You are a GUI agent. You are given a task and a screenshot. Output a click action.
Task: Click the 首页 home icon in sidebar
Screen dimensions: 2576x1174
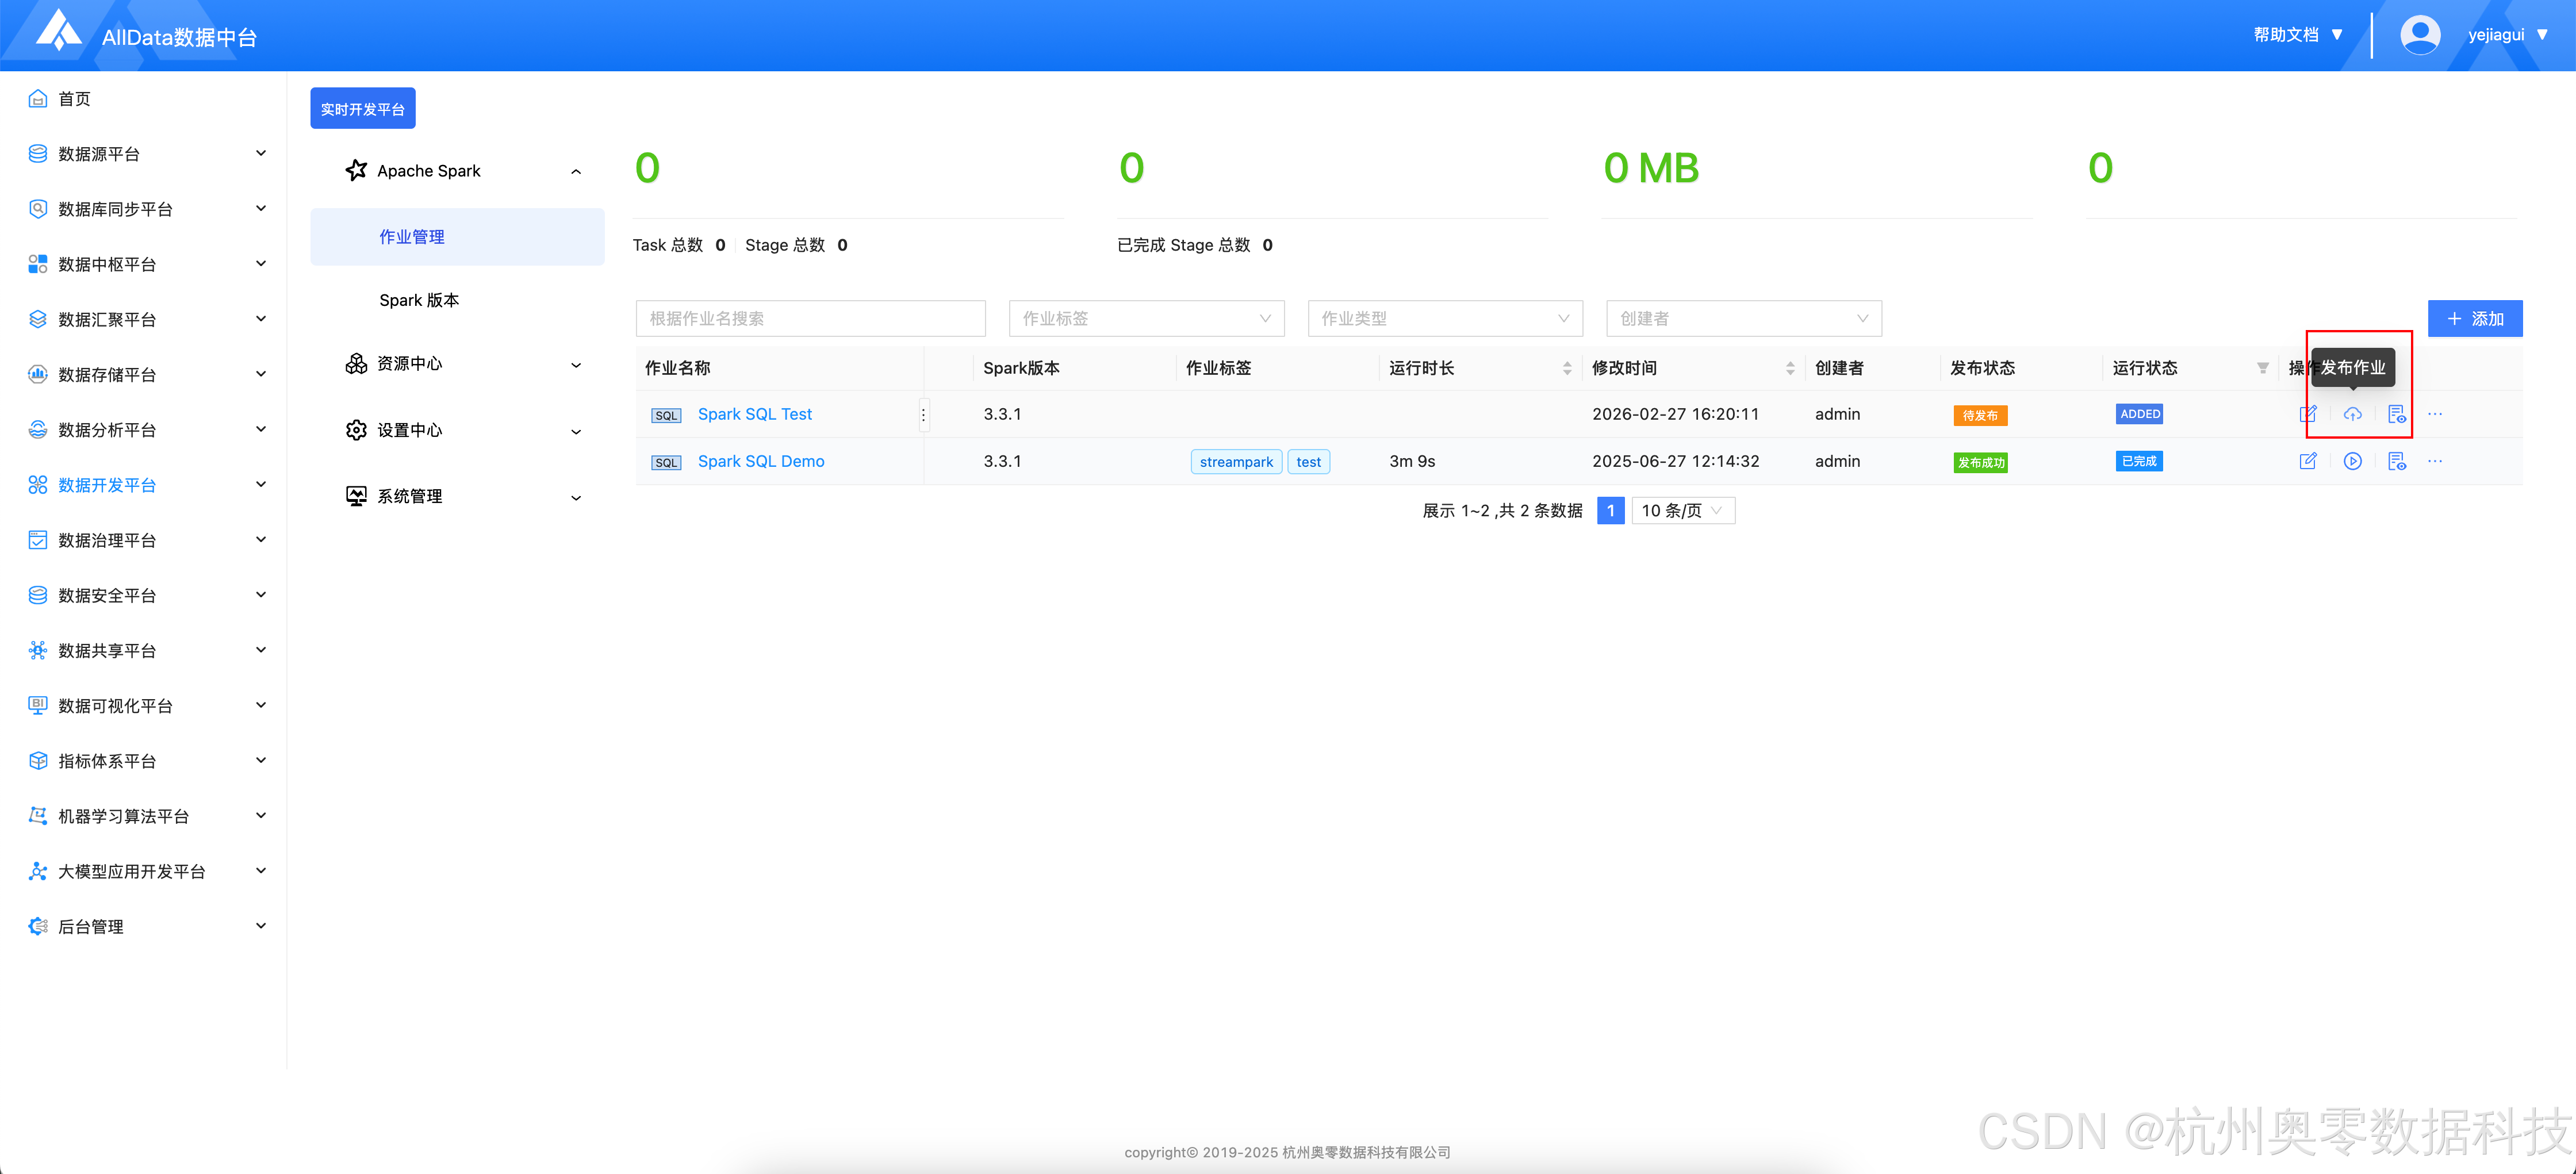(38, 98)
